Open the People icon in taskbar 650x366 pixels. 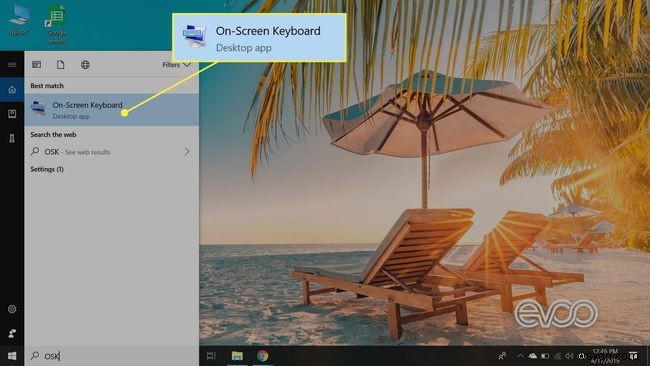[x=502, y=356]
